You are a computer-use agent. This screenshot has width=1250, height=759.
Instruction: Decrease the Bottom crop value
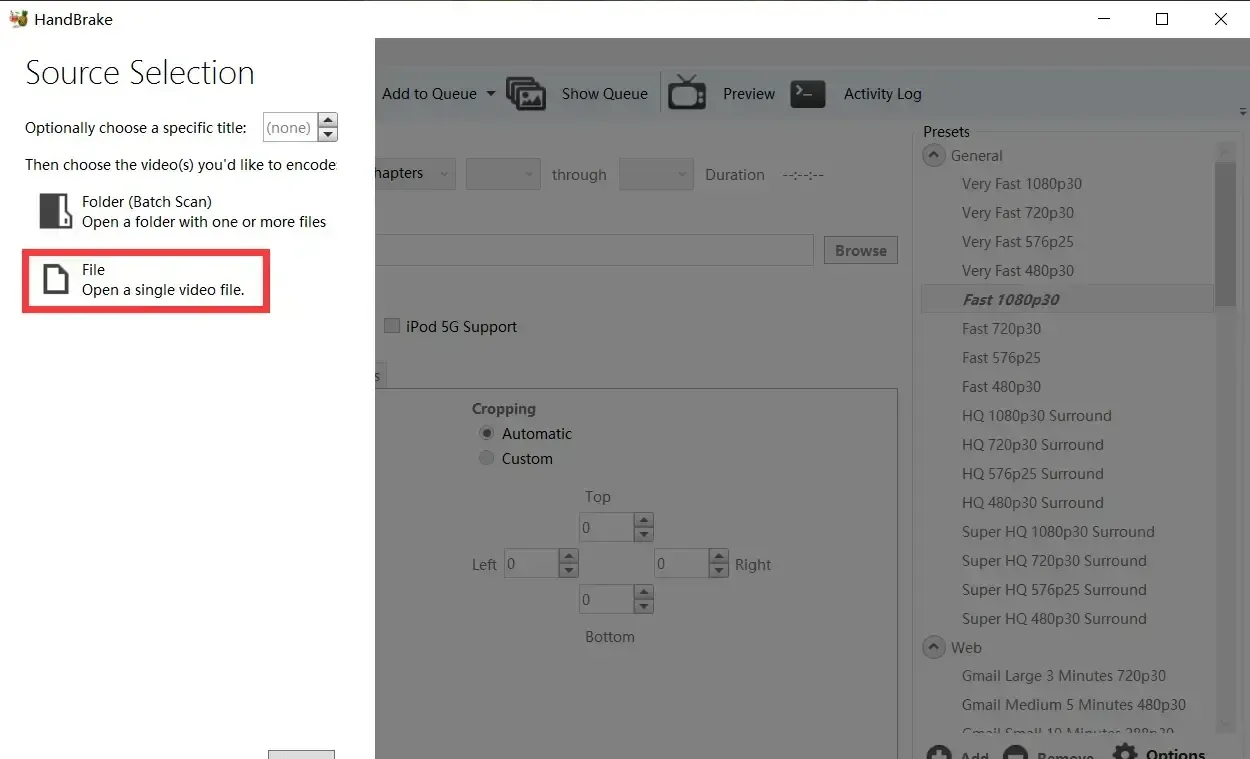click(x=644, y=606)
